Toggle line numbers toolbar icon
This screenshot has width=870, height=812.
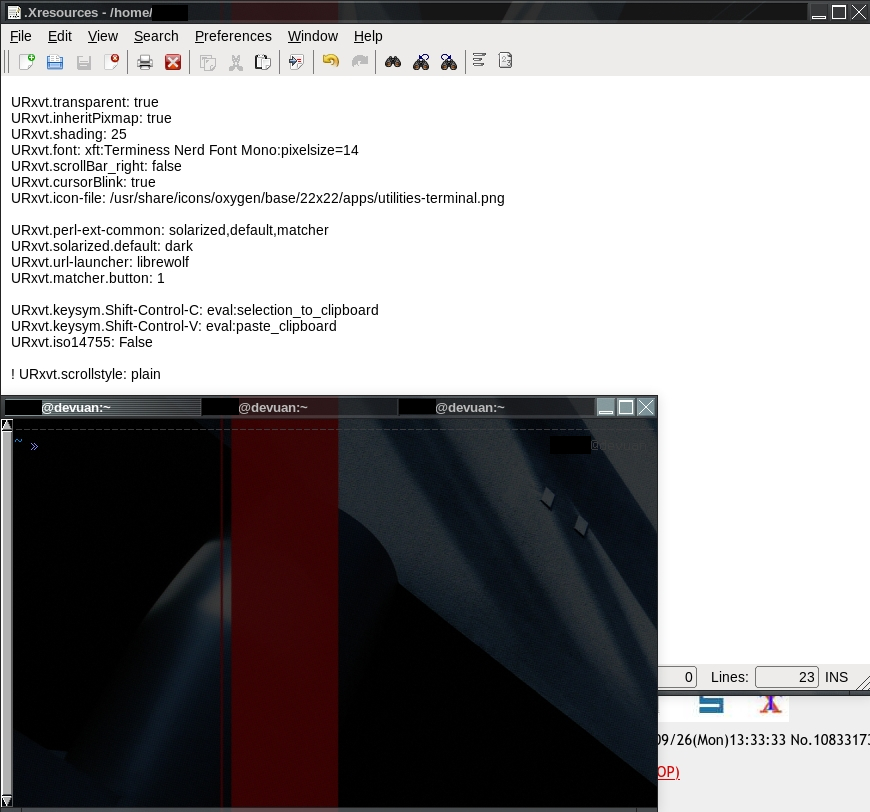(x=505, y=60)
